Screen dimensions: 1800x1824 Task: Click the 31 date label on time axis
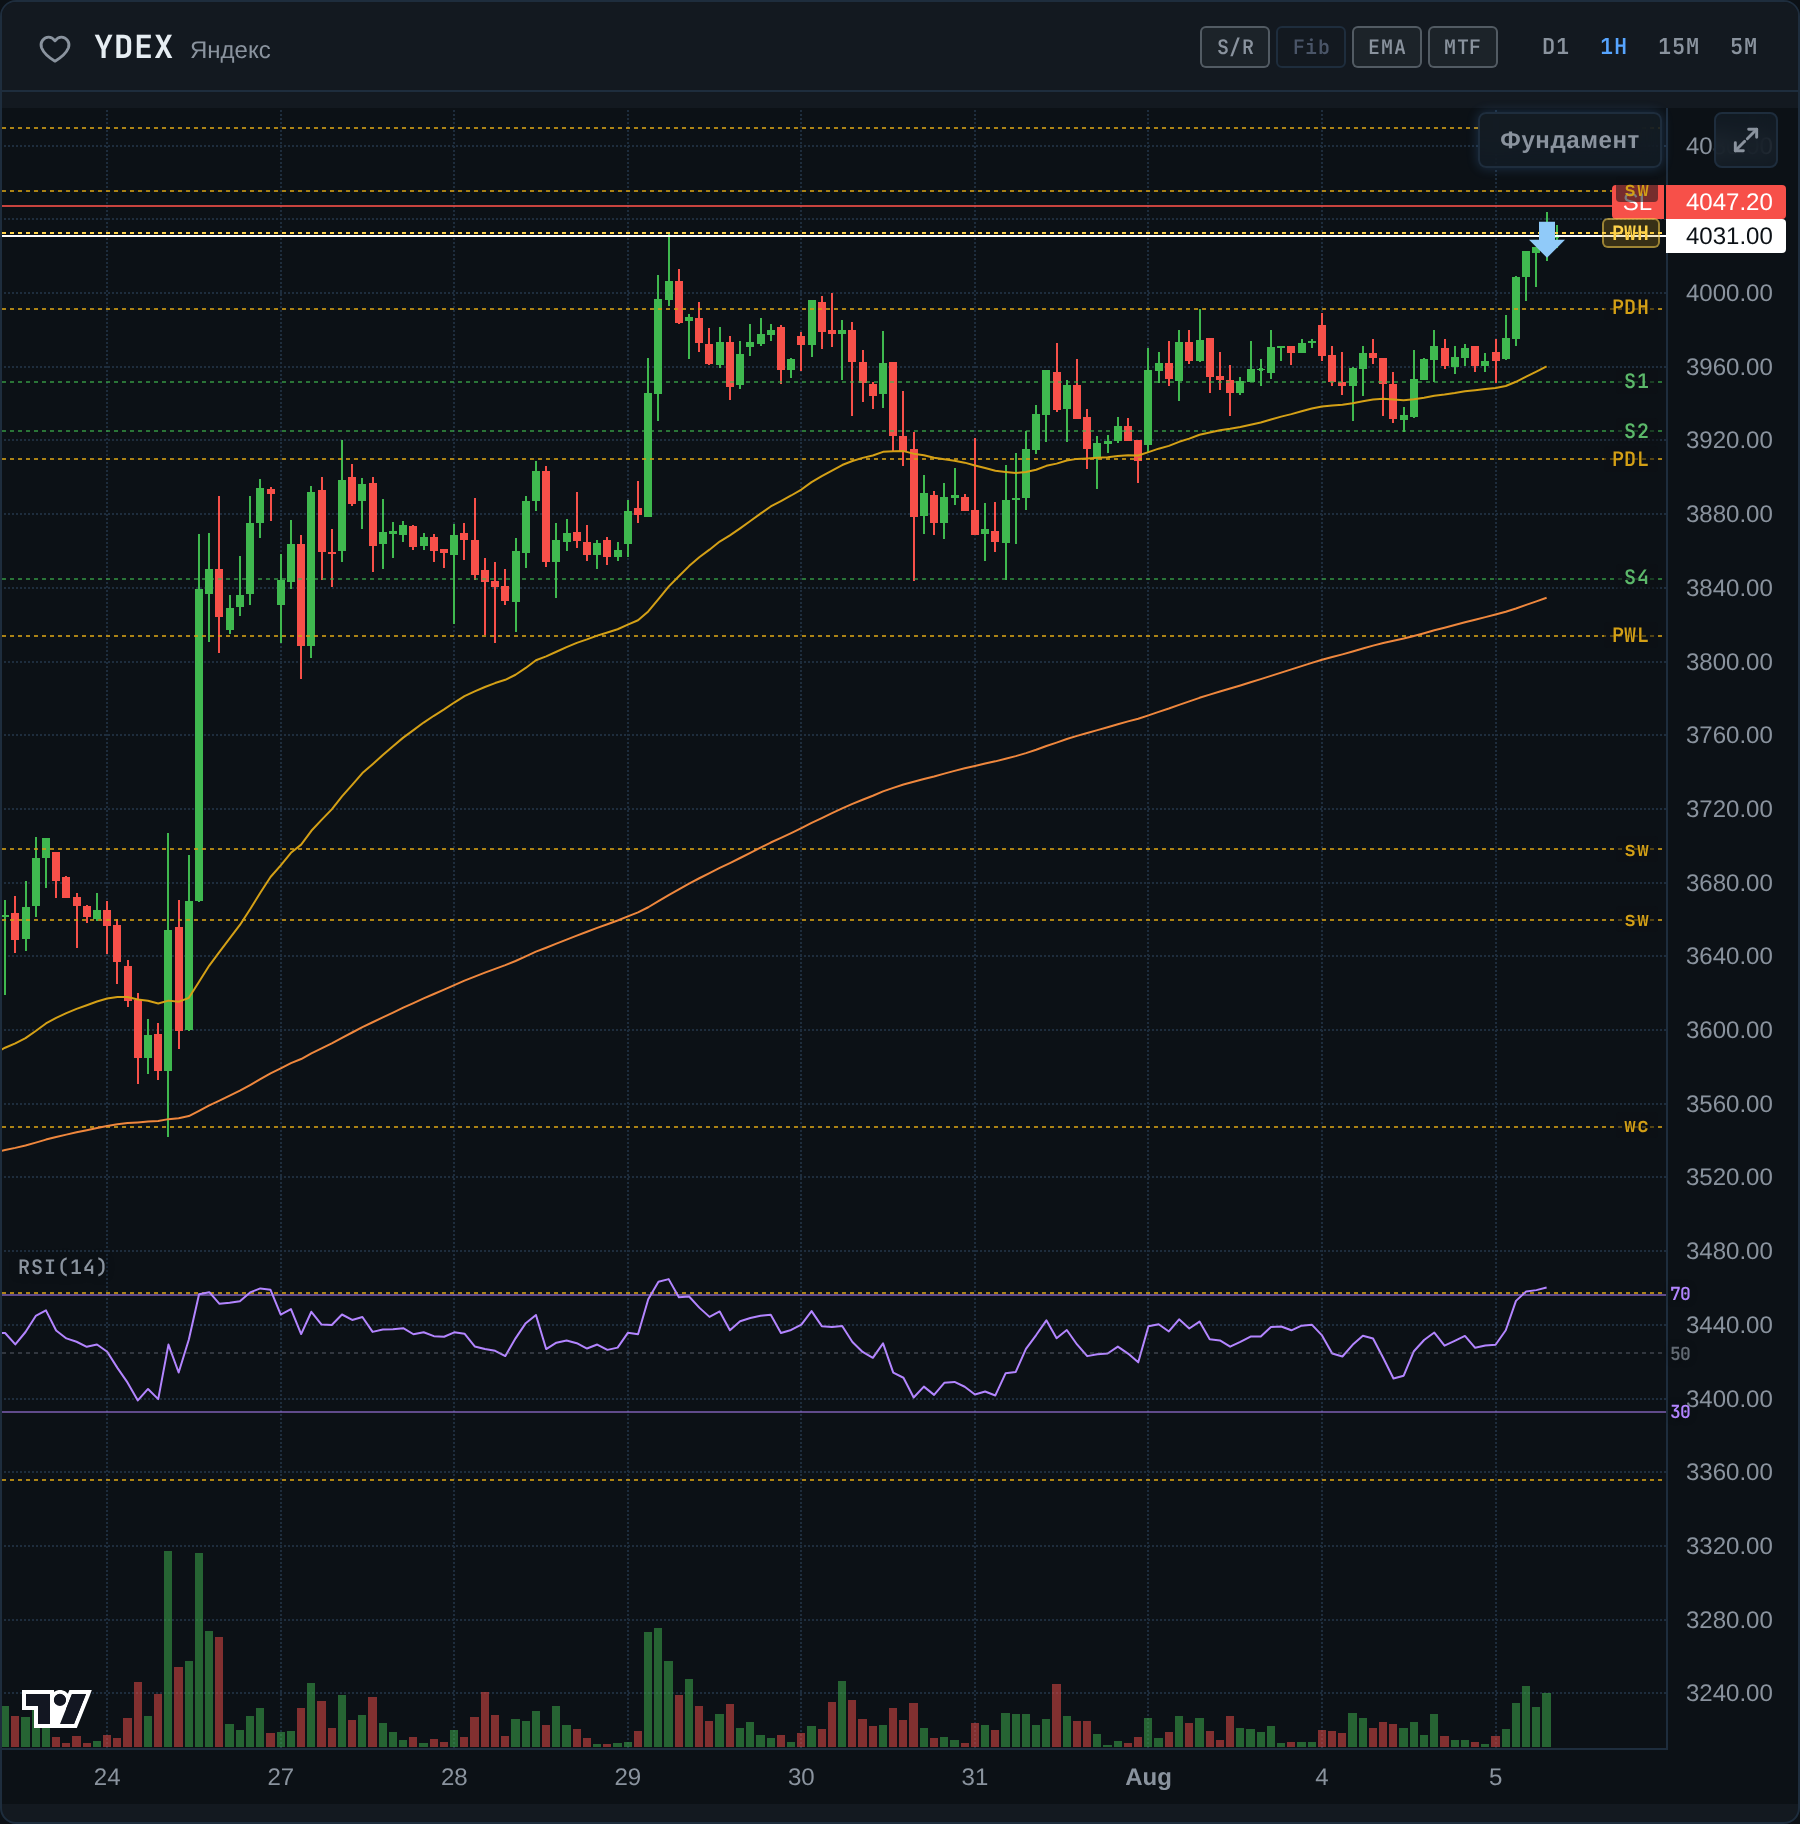[x=975, y=1777]
